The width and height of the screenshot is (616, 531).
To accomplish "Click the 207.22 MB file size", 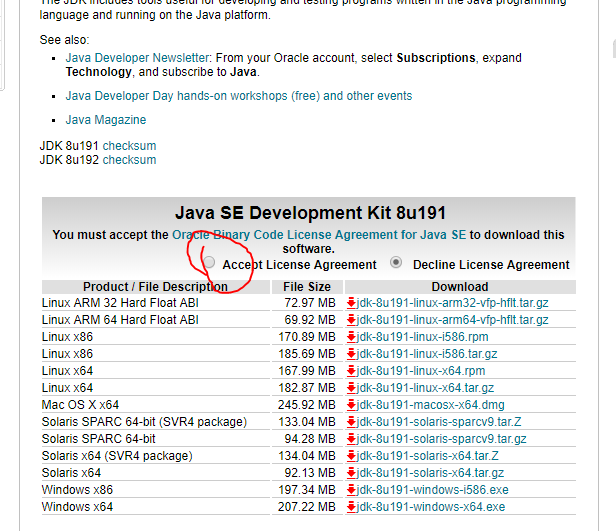I will coord(307,507).
